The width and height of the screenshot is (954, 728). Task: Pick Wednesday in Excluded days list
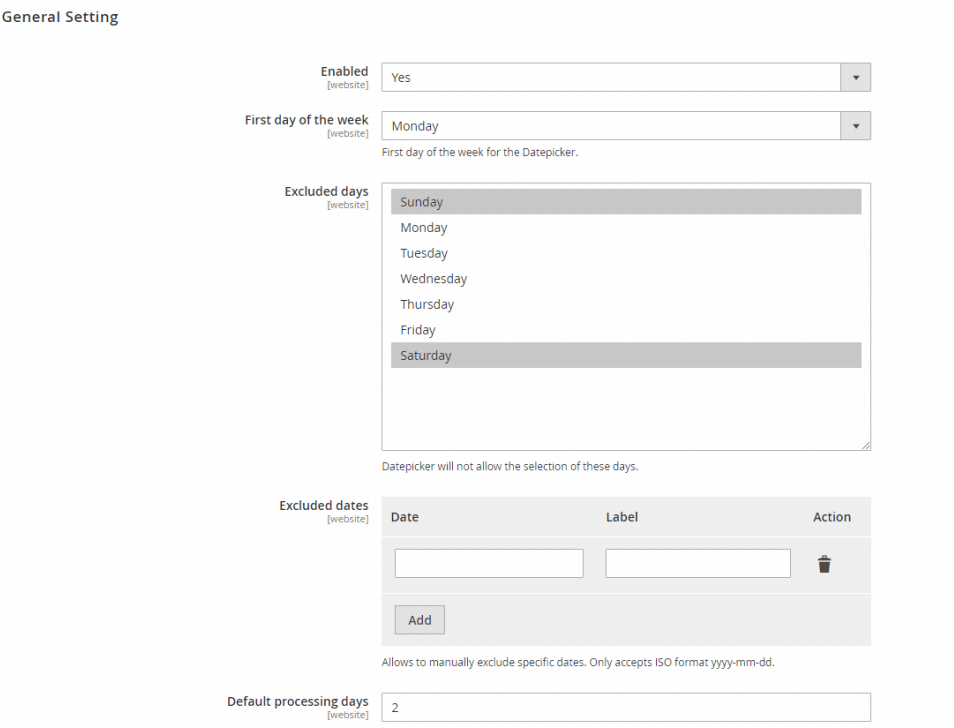[x=625, y=279]
